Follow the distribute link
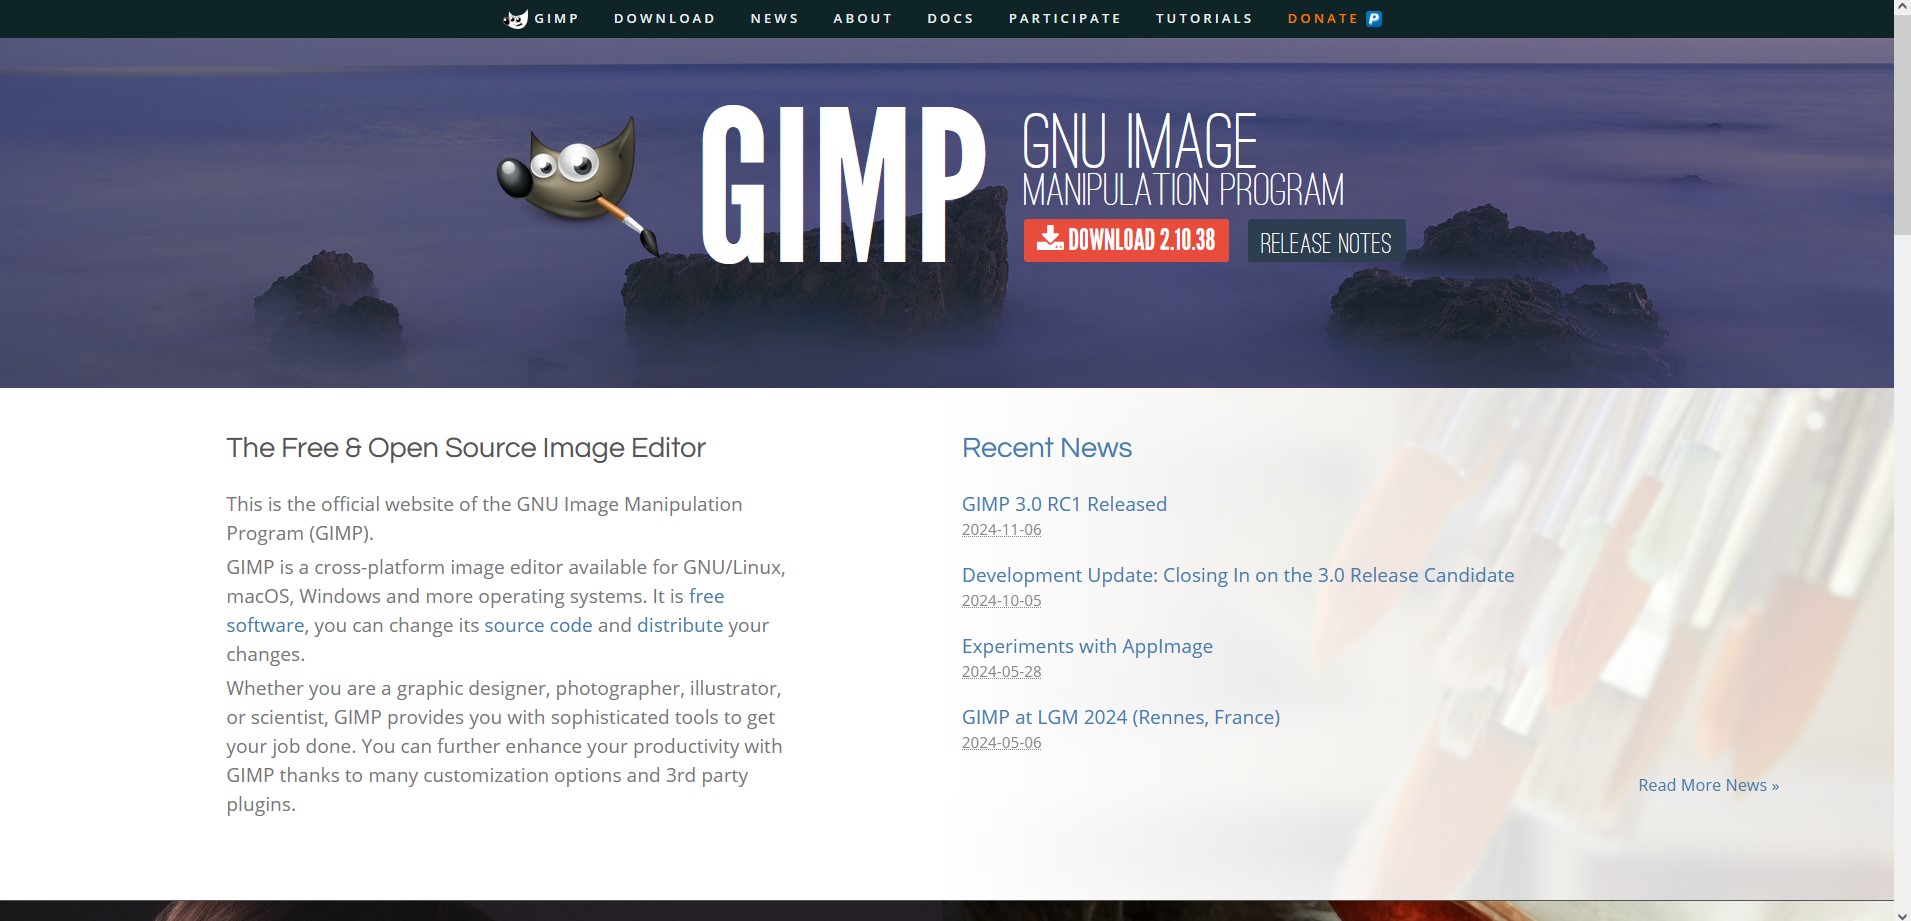 point(680,625)
